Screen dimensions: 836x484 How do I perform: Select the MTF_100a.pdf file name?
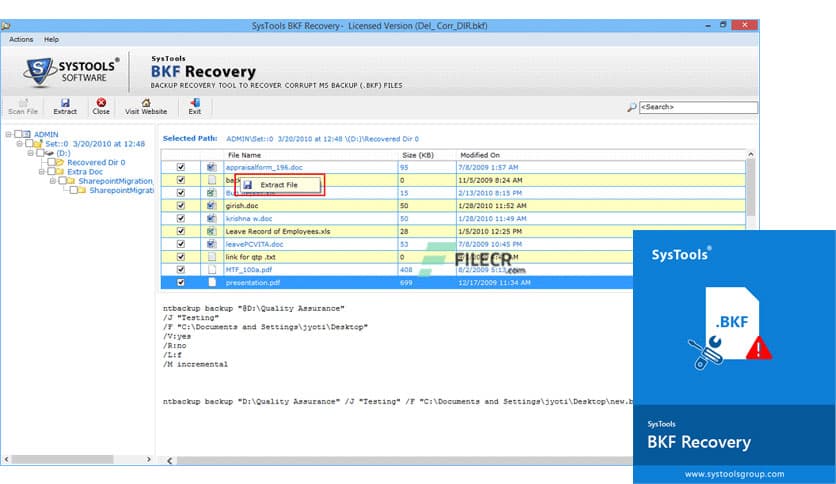248,270
